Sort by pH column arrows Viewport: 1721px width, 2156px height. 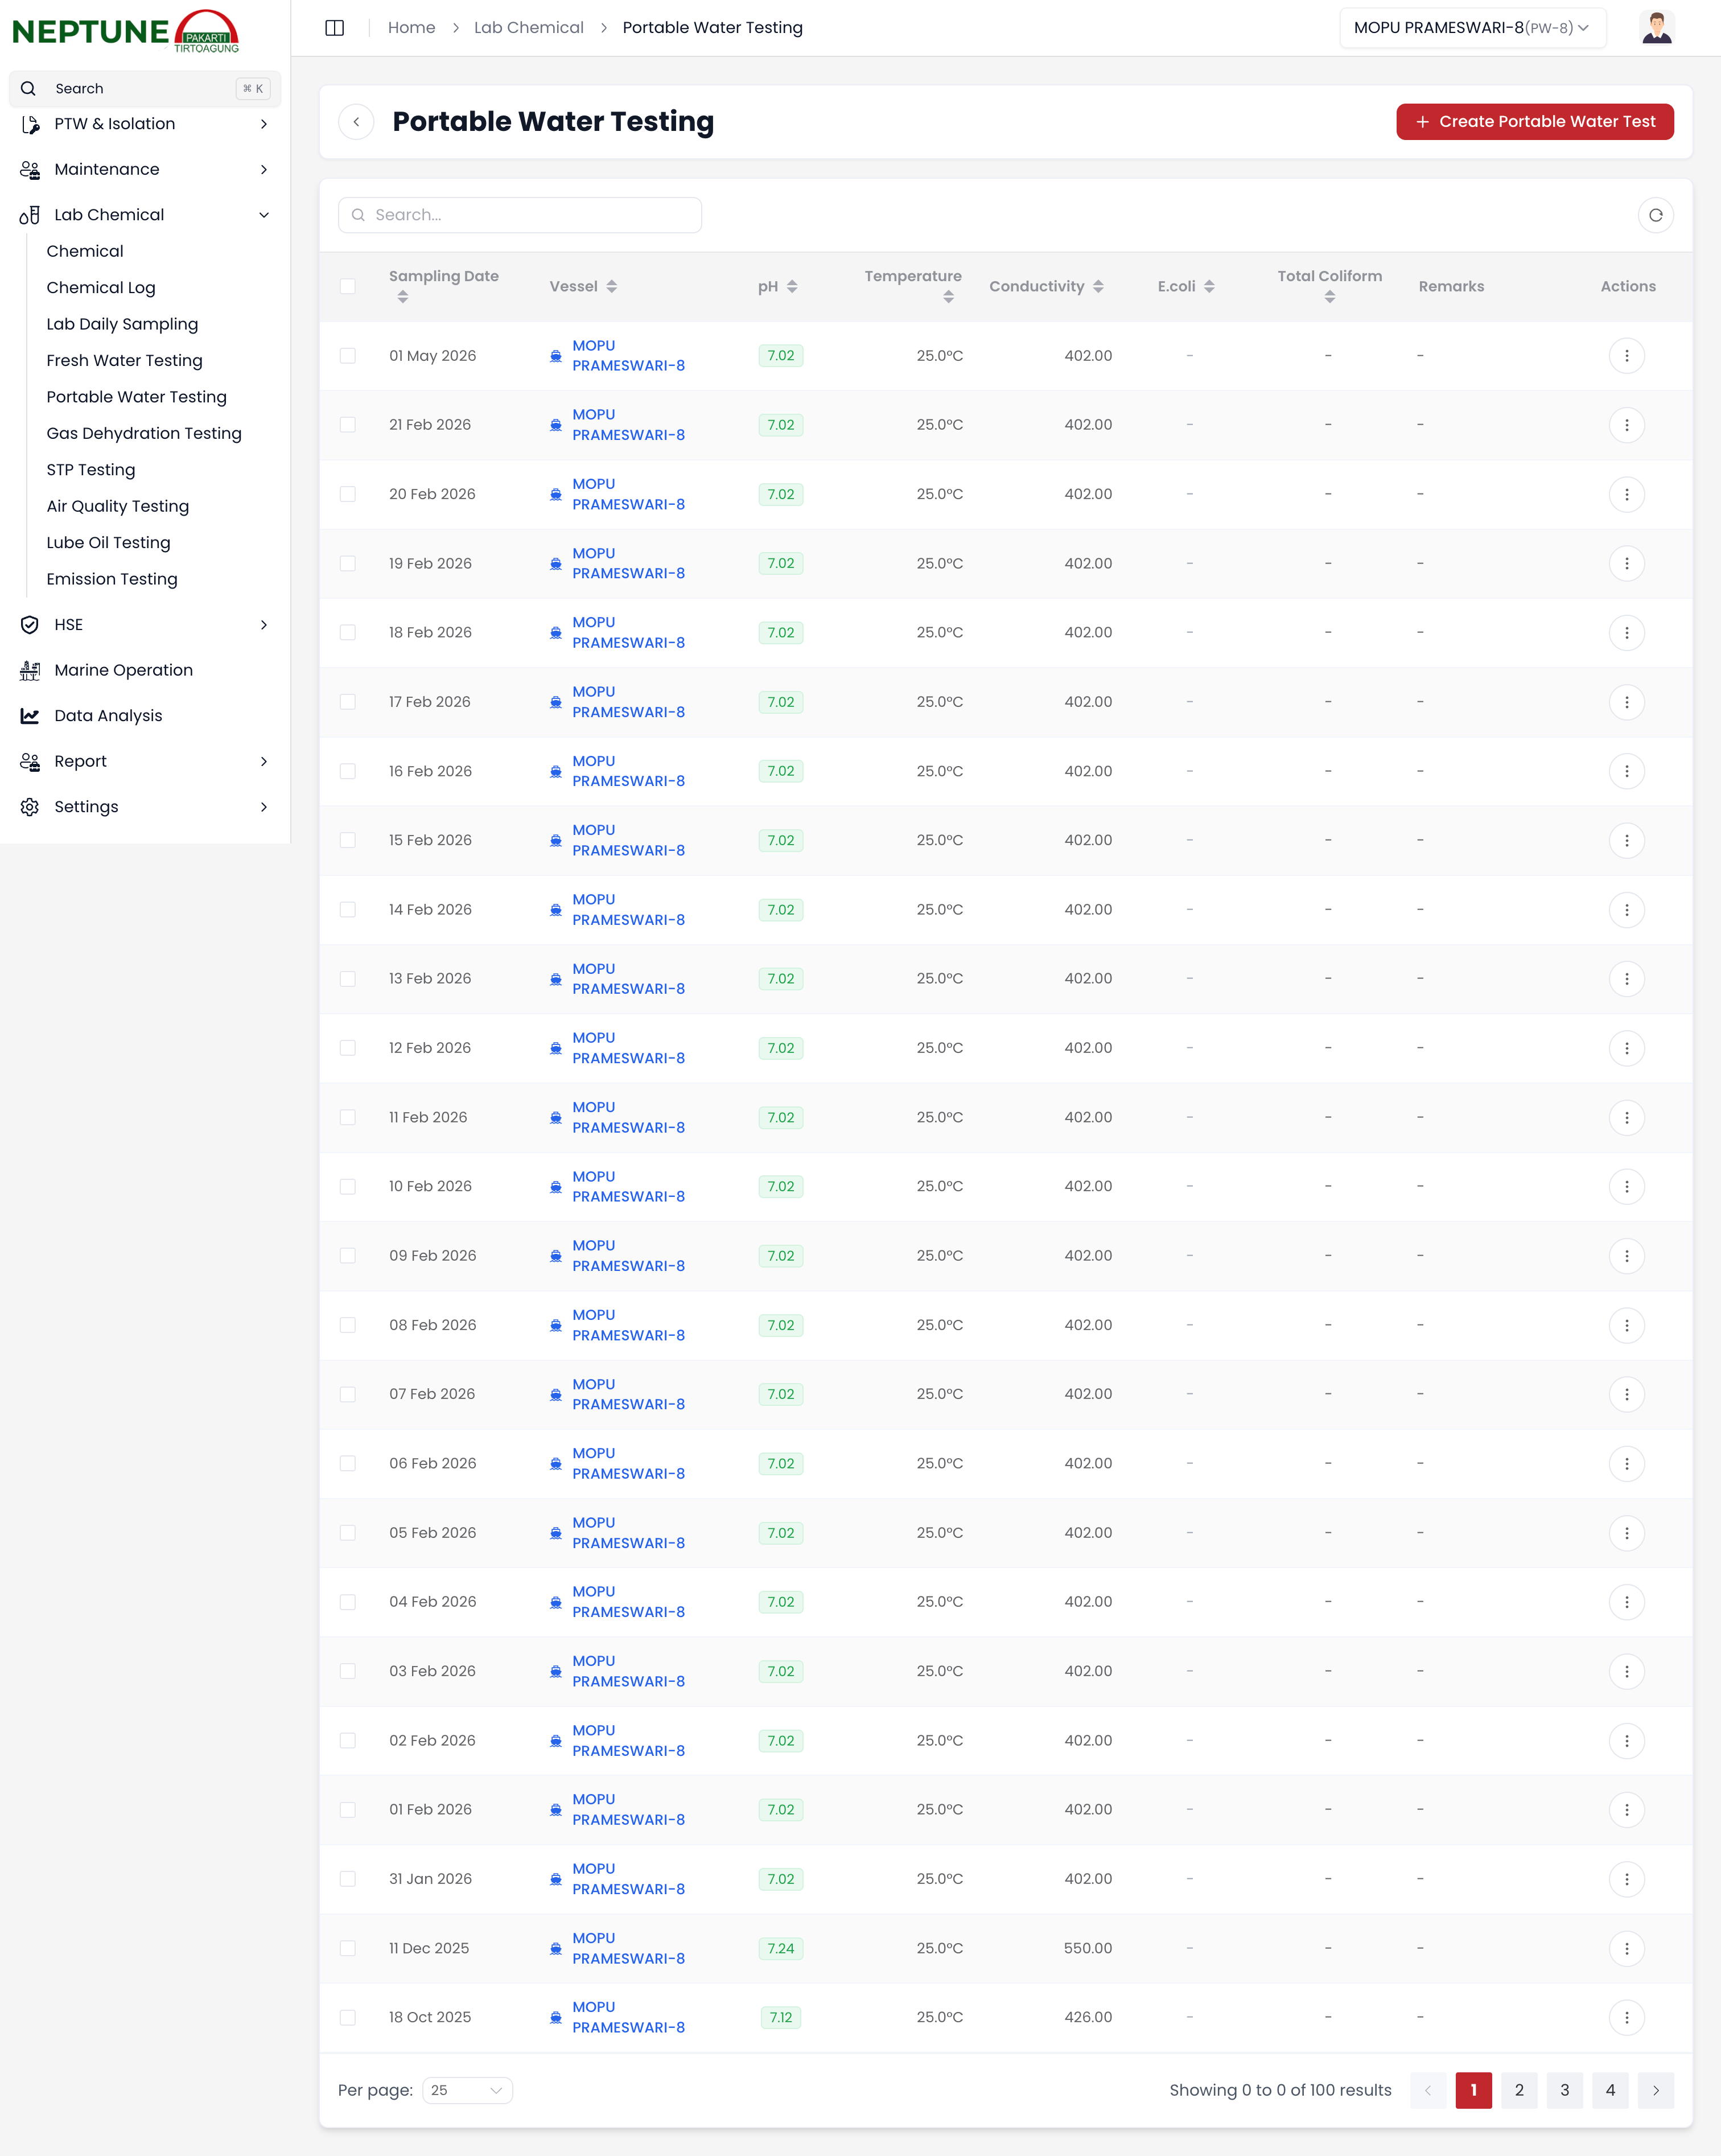click(x=792, y=287)
